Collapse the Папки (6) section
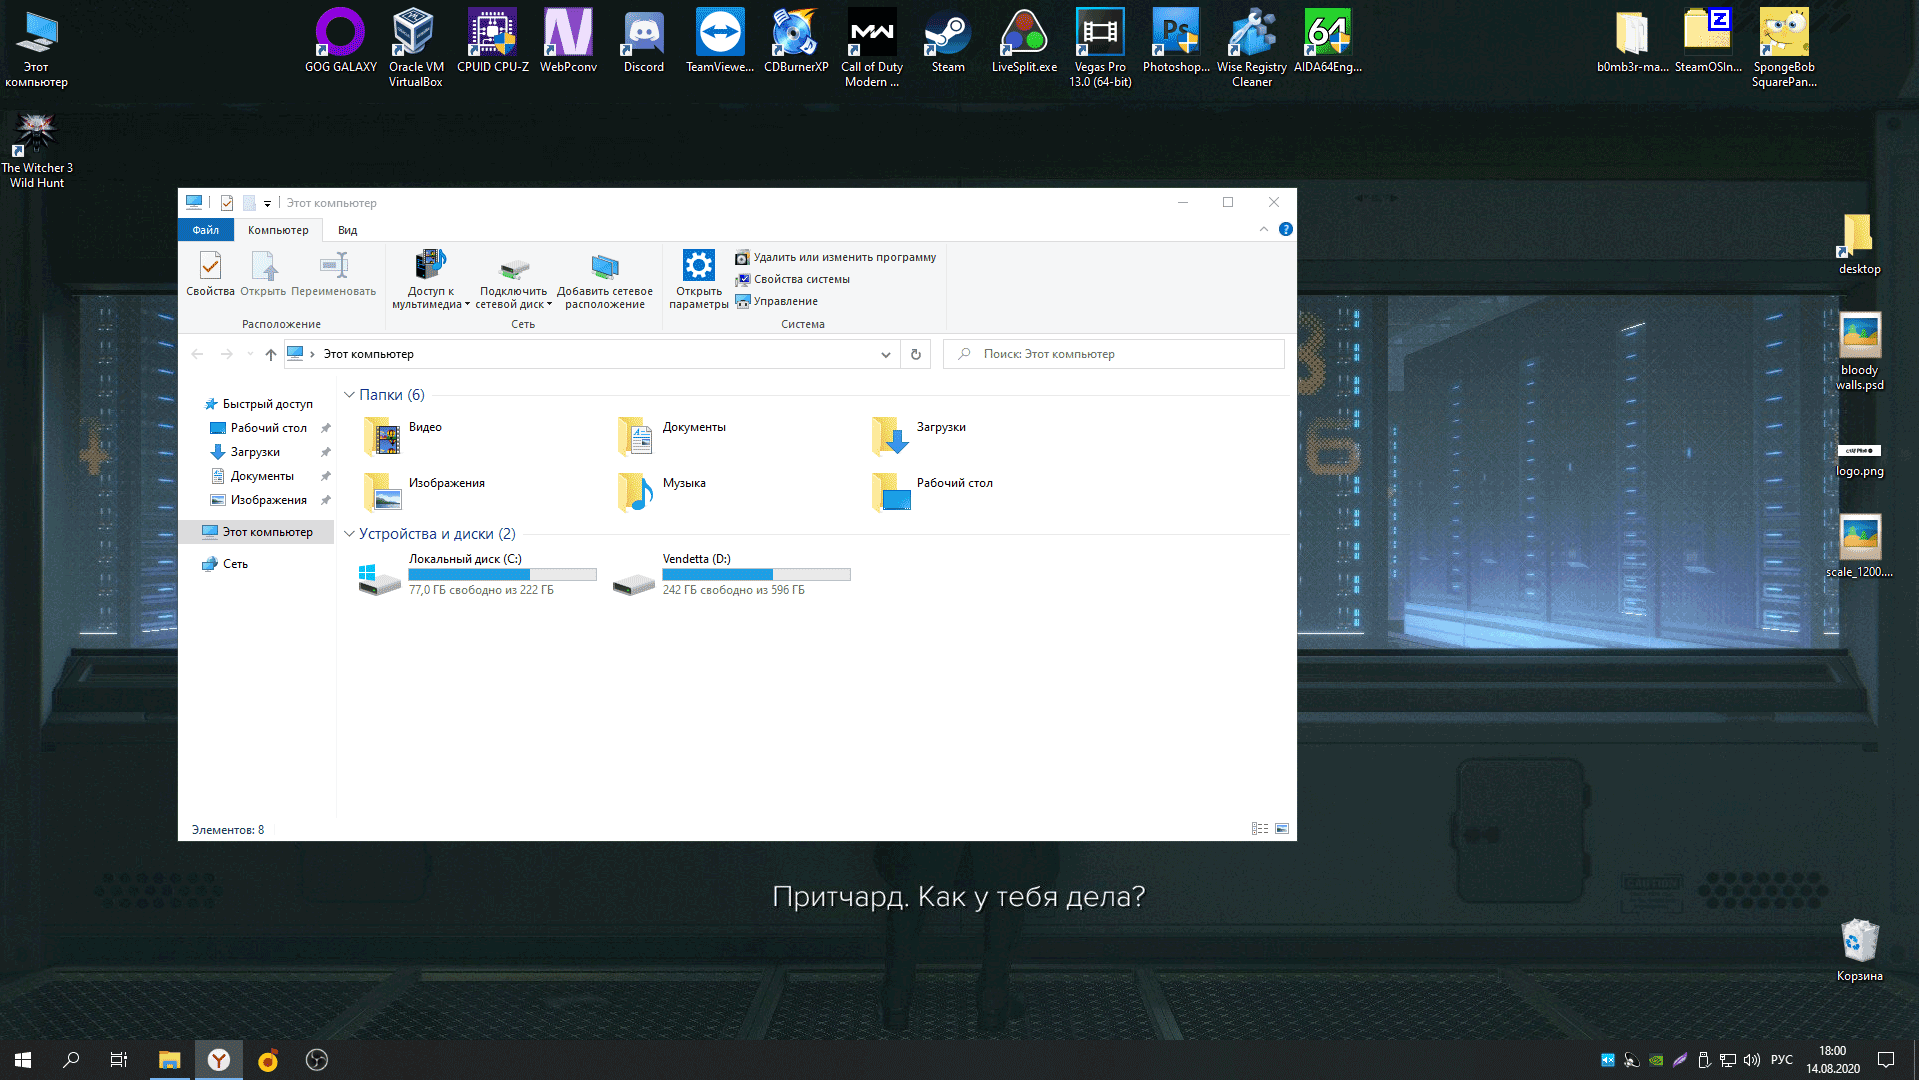 (349, 395)
